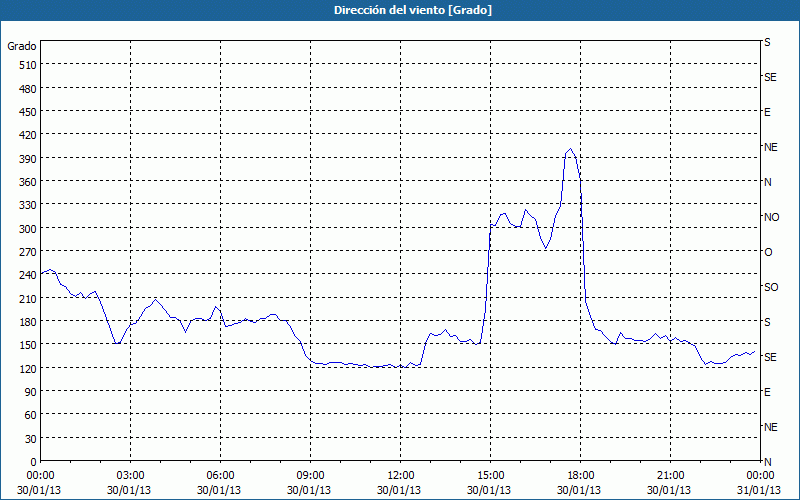The width and height of the screenshot is (800, 500).
Task: Select the 03:00 time axis label
Action: coord(131,476)
